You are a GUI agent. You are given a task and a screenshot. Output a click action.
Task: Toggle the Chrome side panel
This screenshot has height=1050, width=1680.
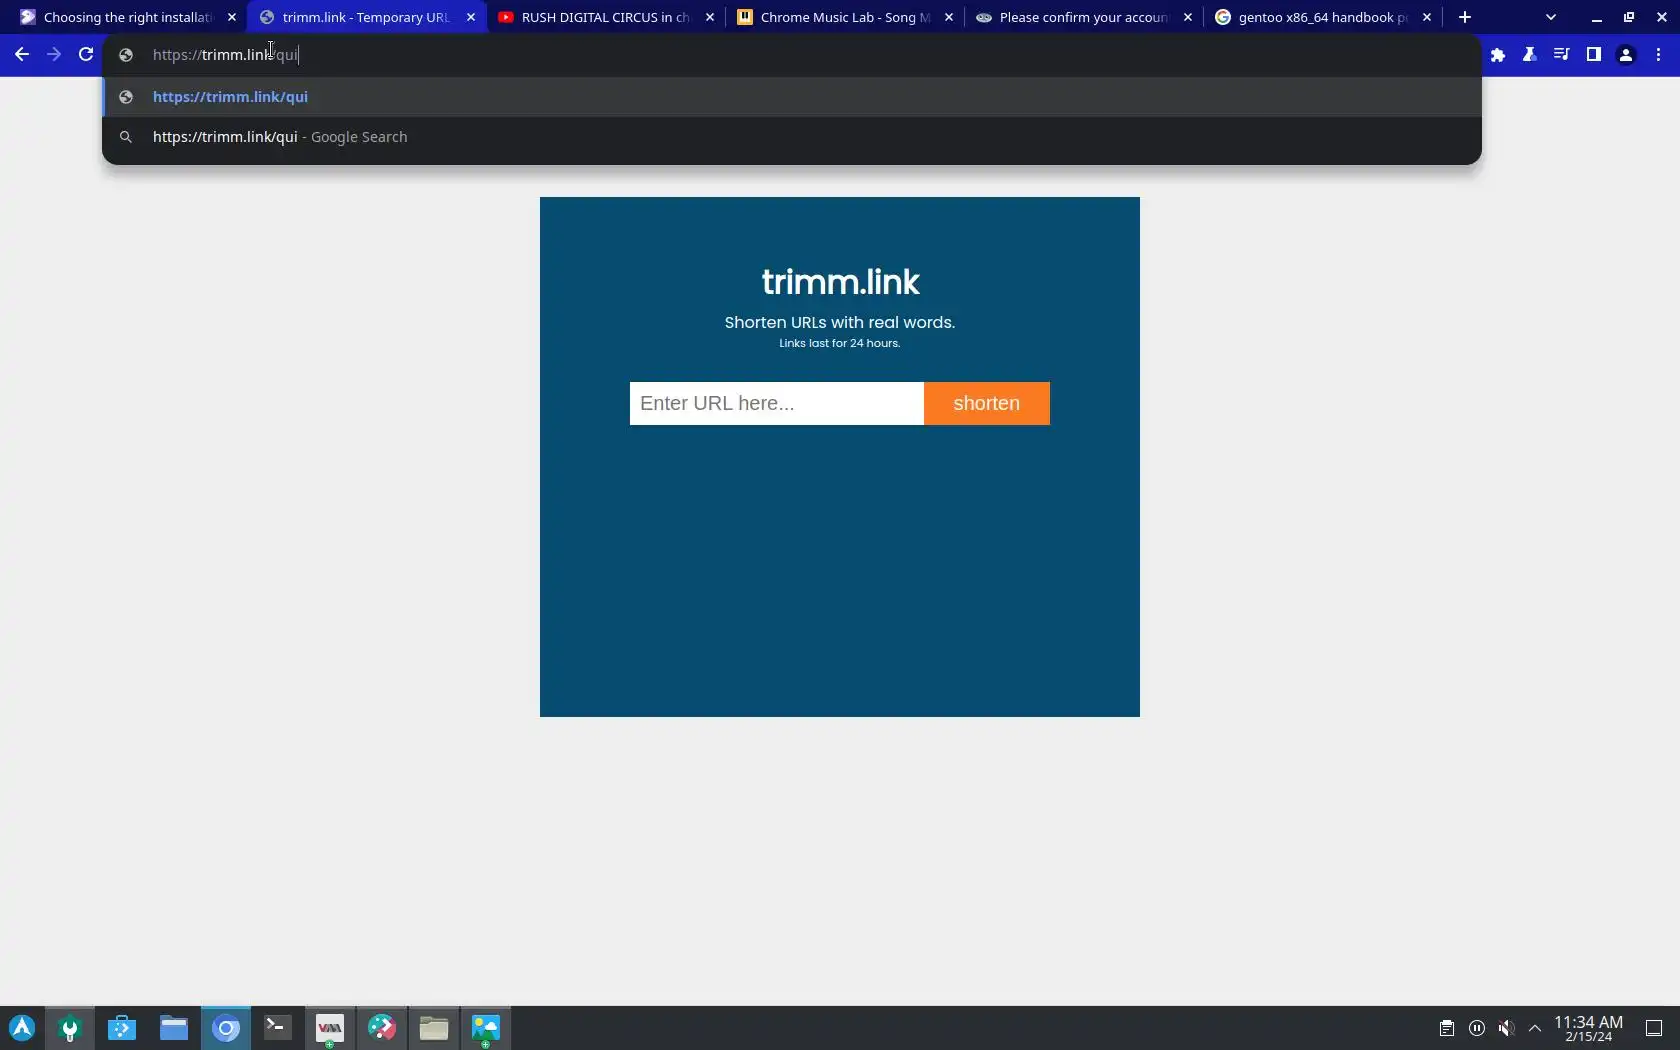point(1594,55)
